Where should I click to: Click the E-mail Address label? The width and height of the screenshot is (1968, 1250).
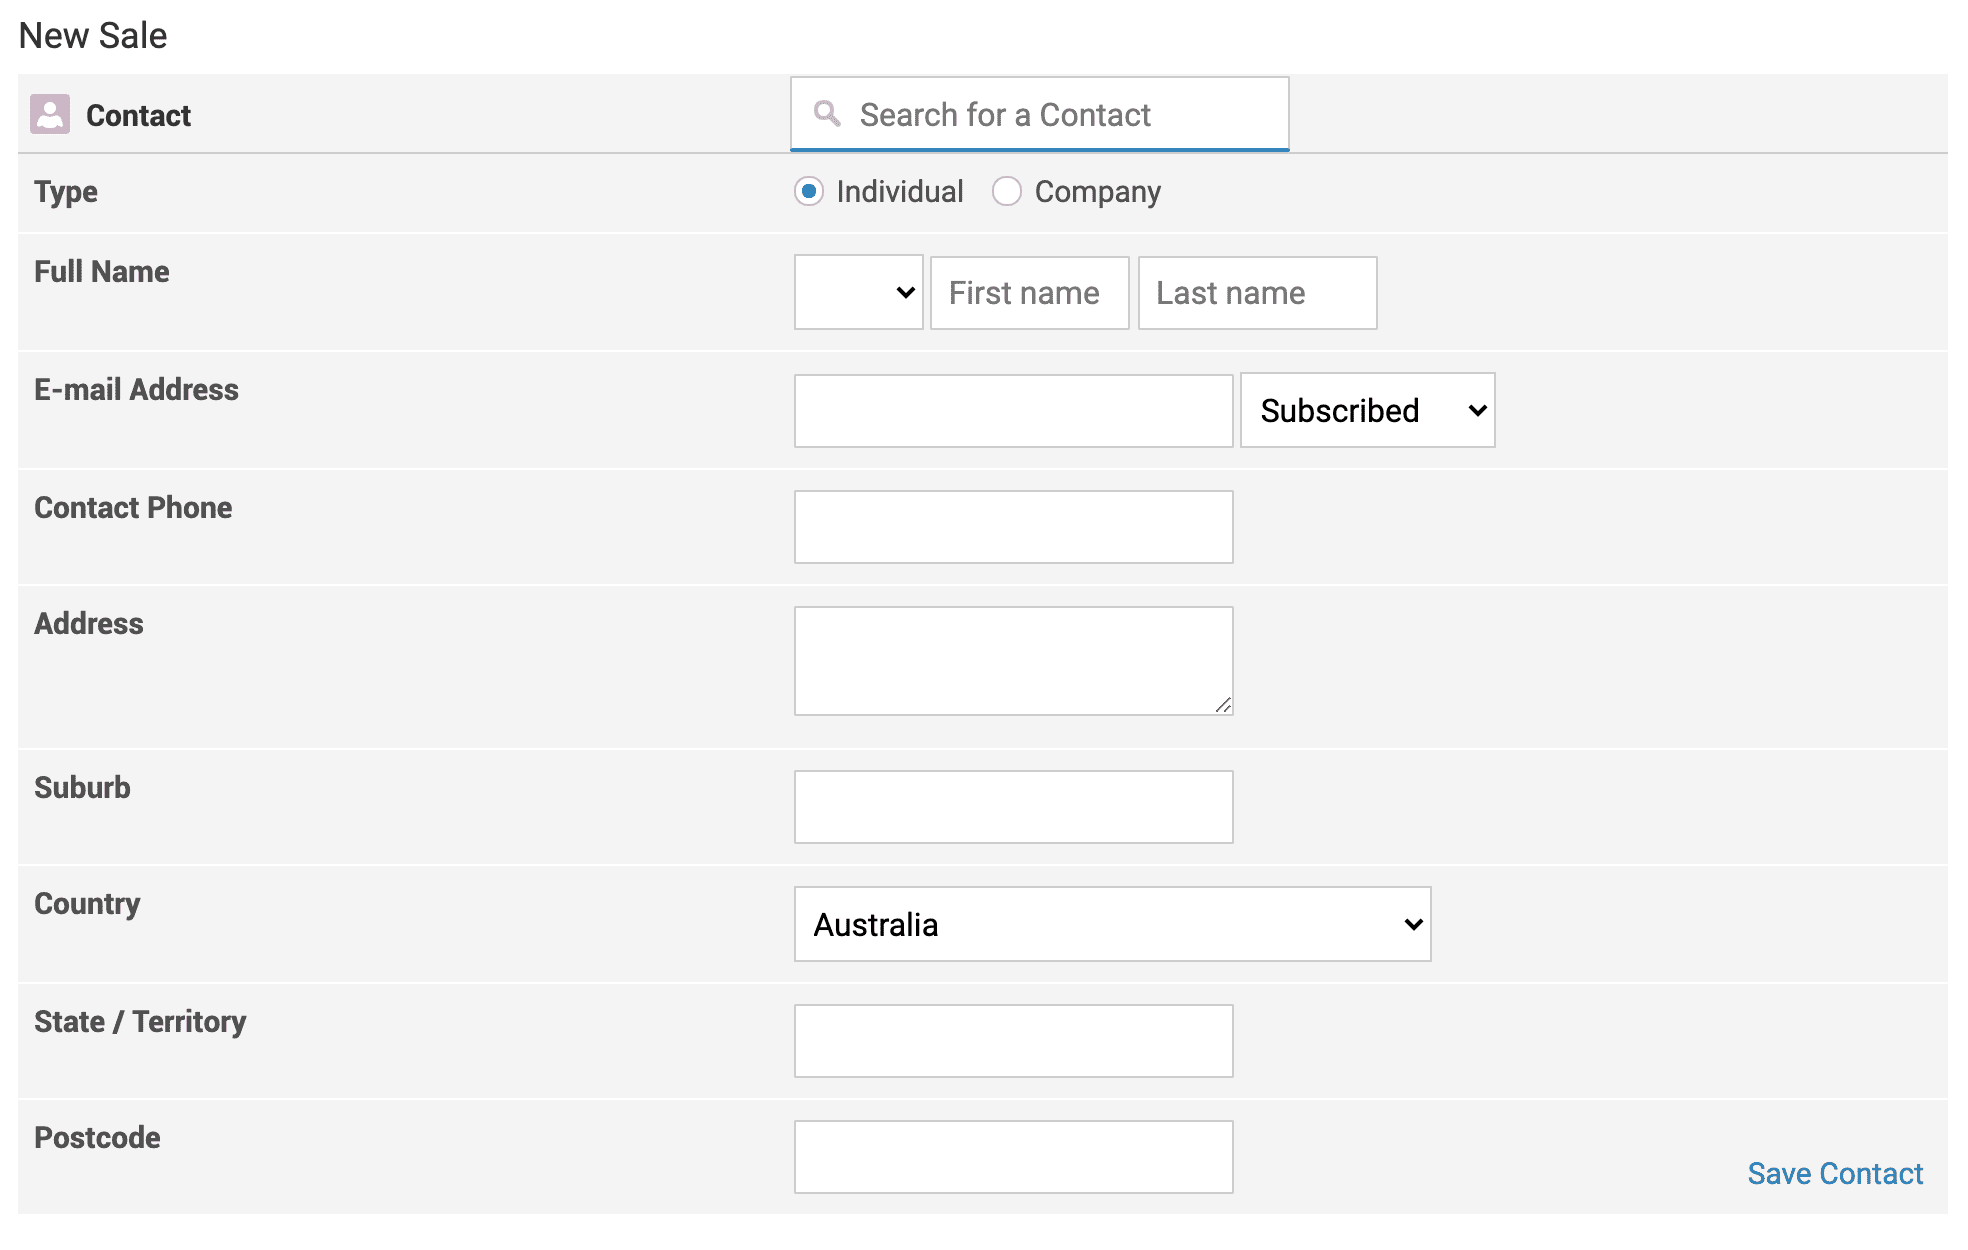137,390
